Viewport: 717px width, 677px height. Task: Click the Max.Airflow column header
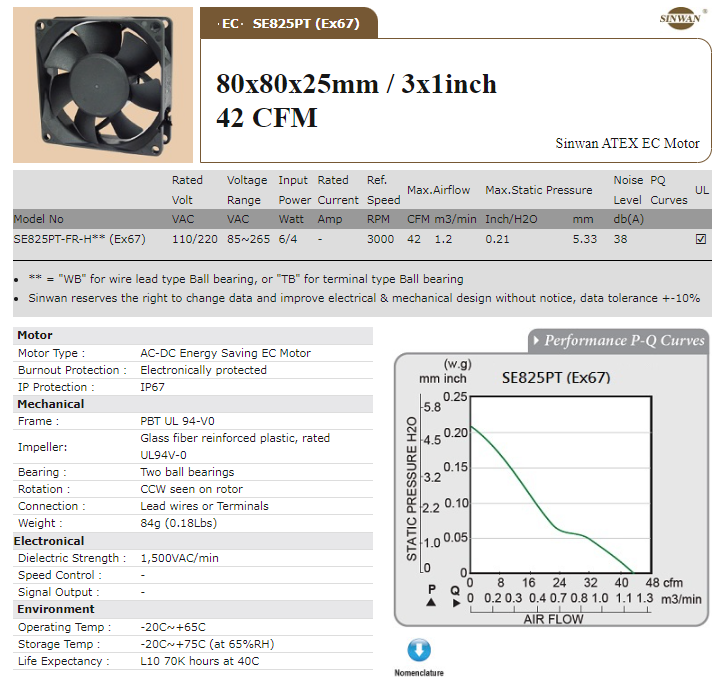(439, 190)
